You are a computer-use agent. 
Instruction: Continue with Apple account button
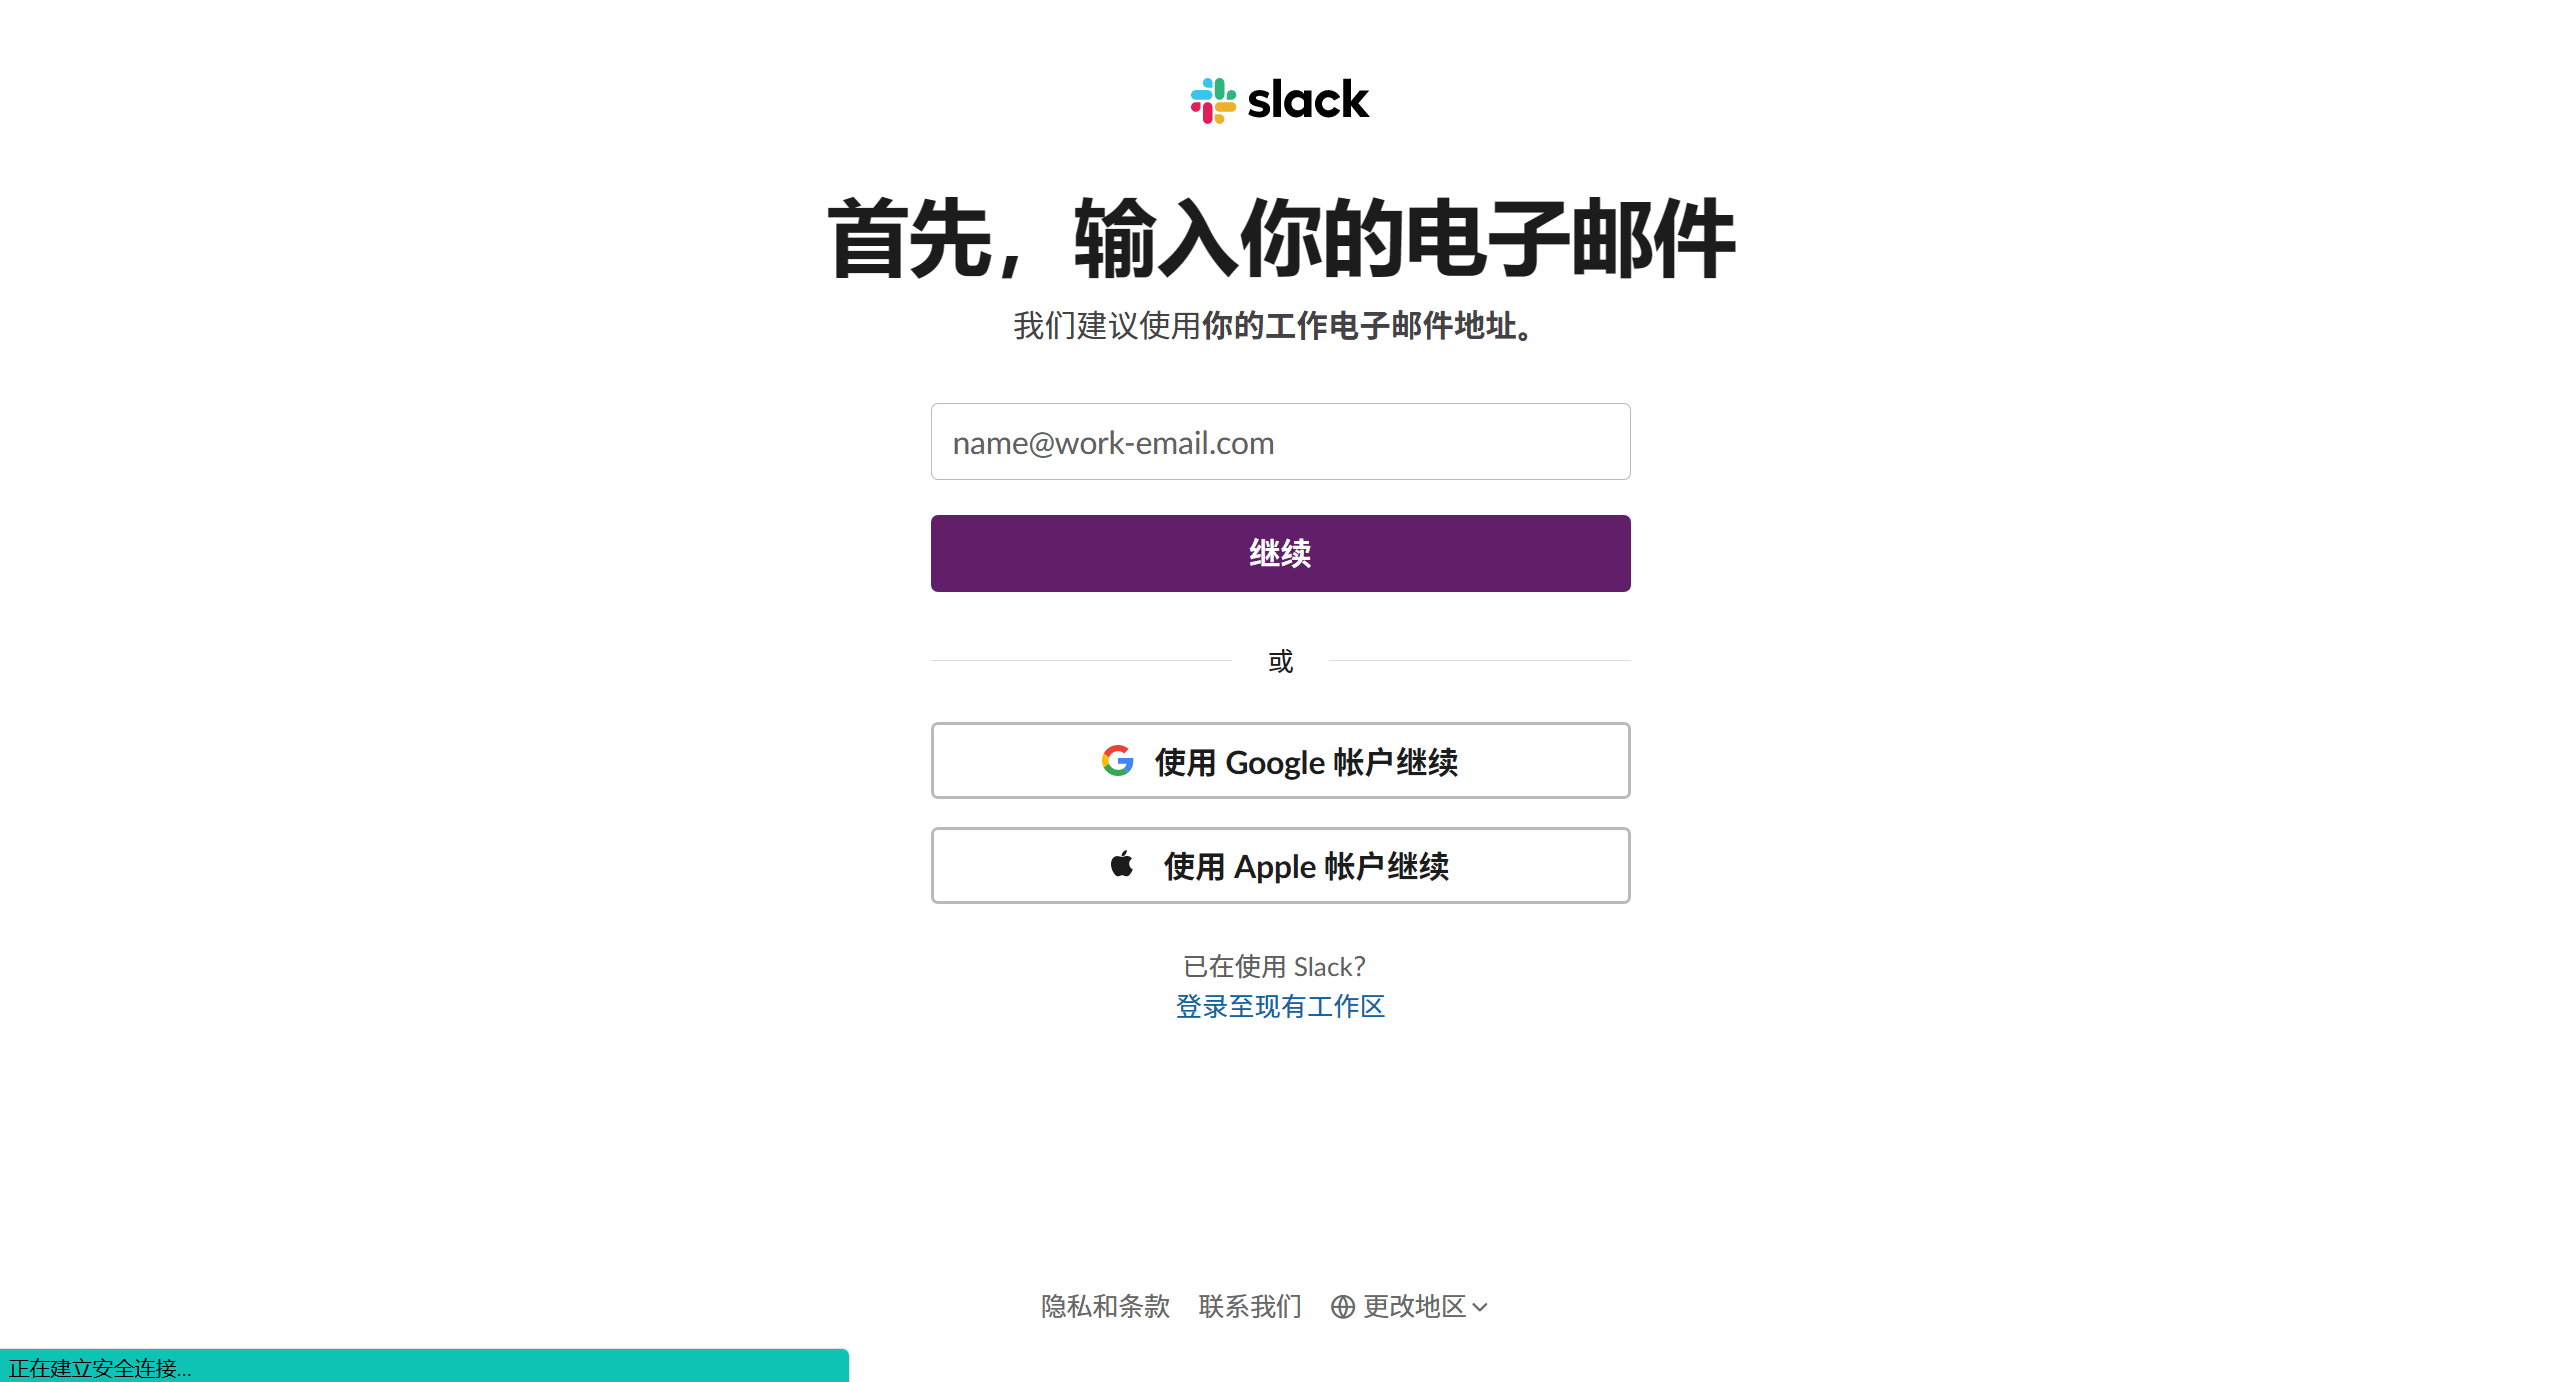(1280, 865)
